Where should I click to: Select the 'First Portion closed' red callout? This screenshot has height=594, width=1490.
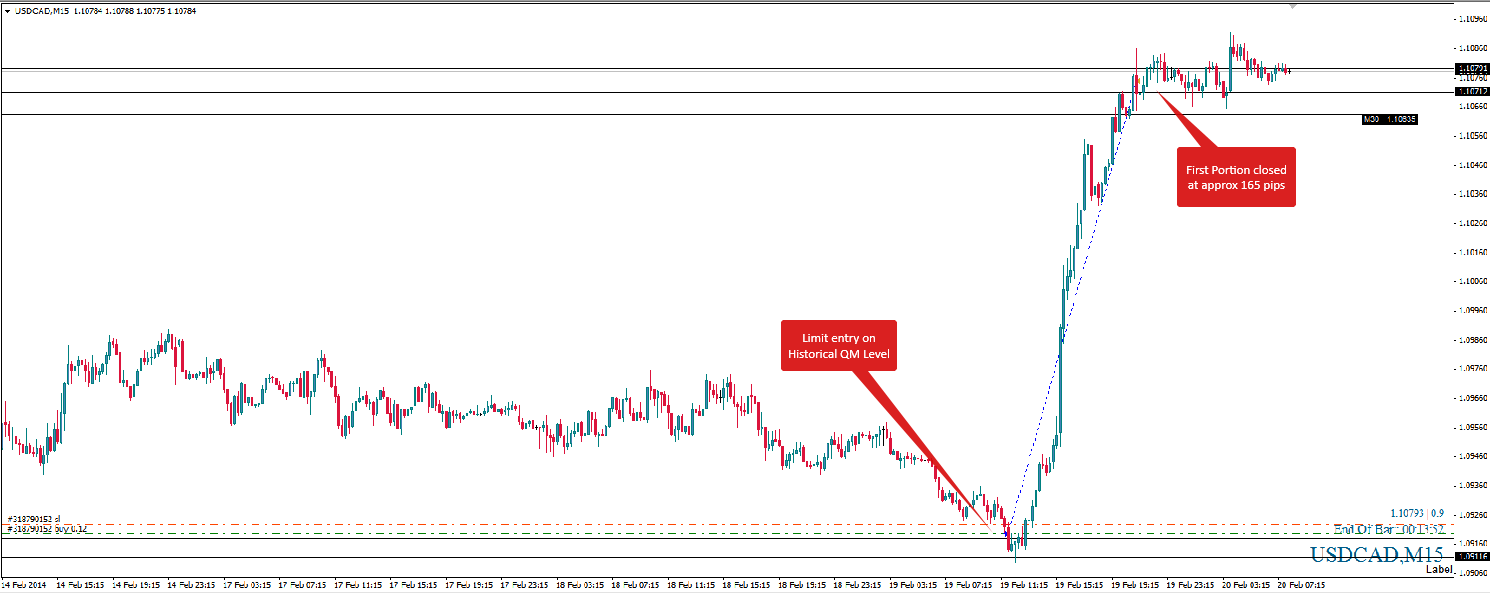tap(1236, 177)
